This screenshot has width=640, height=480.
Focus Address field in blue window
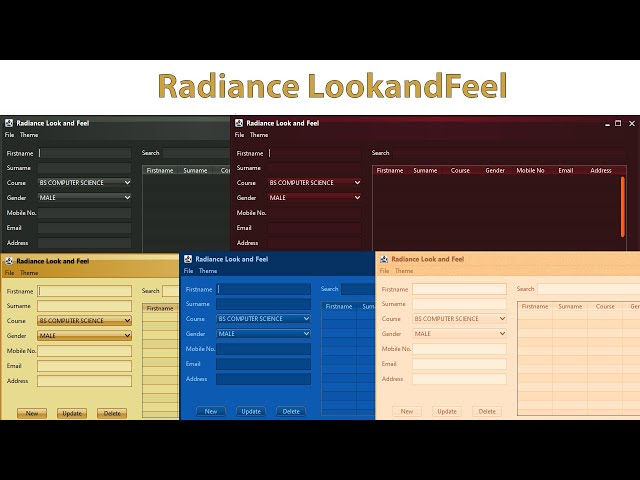point(263,379)
